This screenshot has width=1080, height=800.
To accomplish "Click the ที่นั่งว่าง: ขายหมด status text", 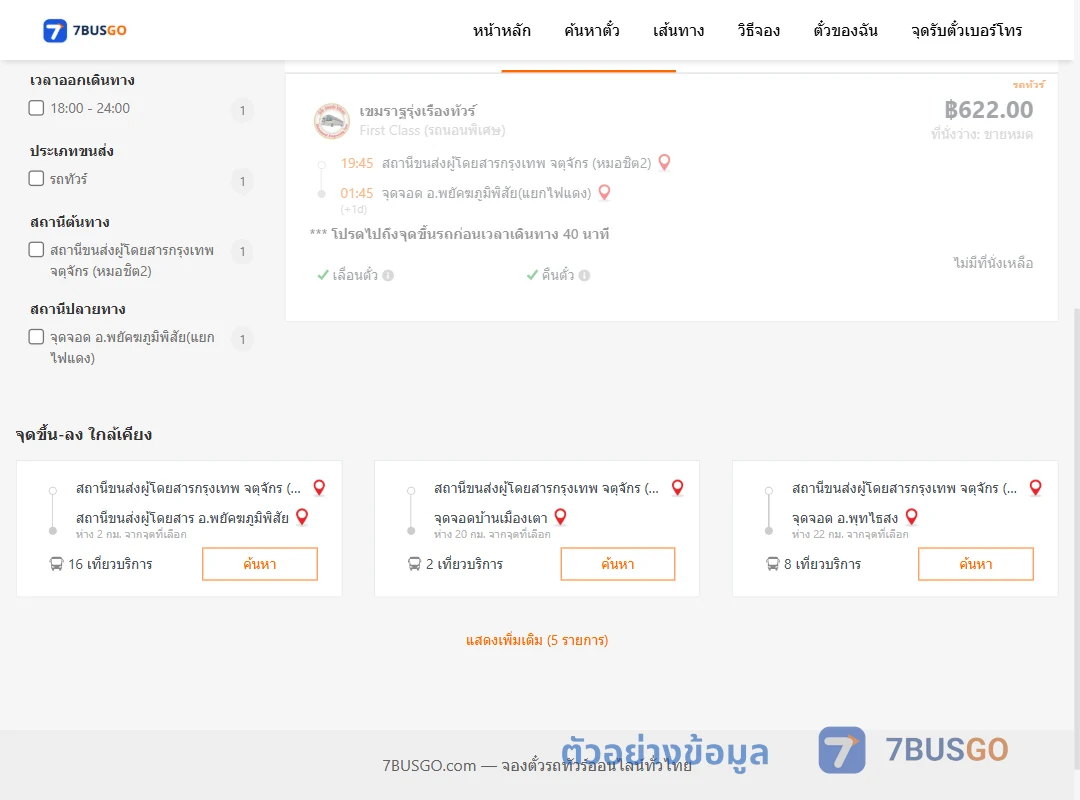I will (x=982, y=134).
